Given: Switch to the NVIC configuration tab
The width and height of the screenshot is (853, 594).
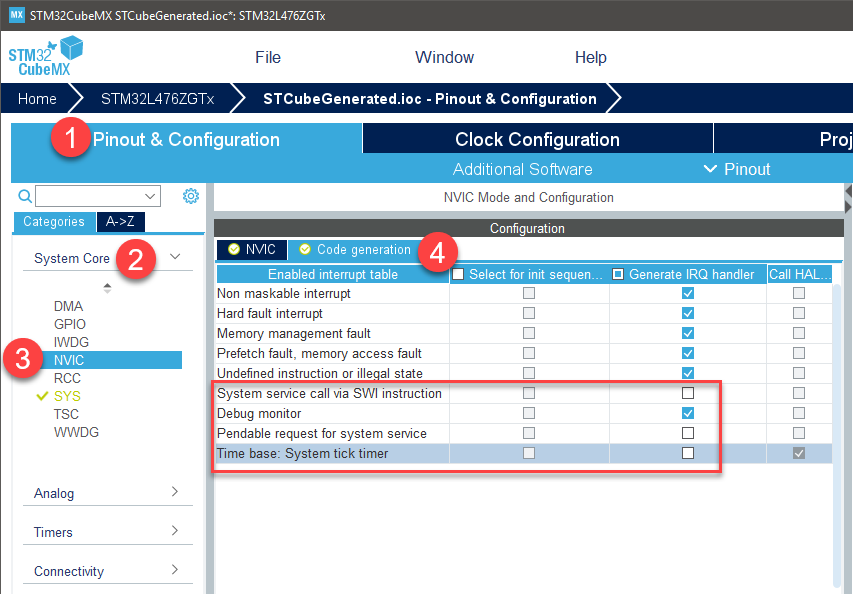Looking at the screenshot, I should point(252,250).
